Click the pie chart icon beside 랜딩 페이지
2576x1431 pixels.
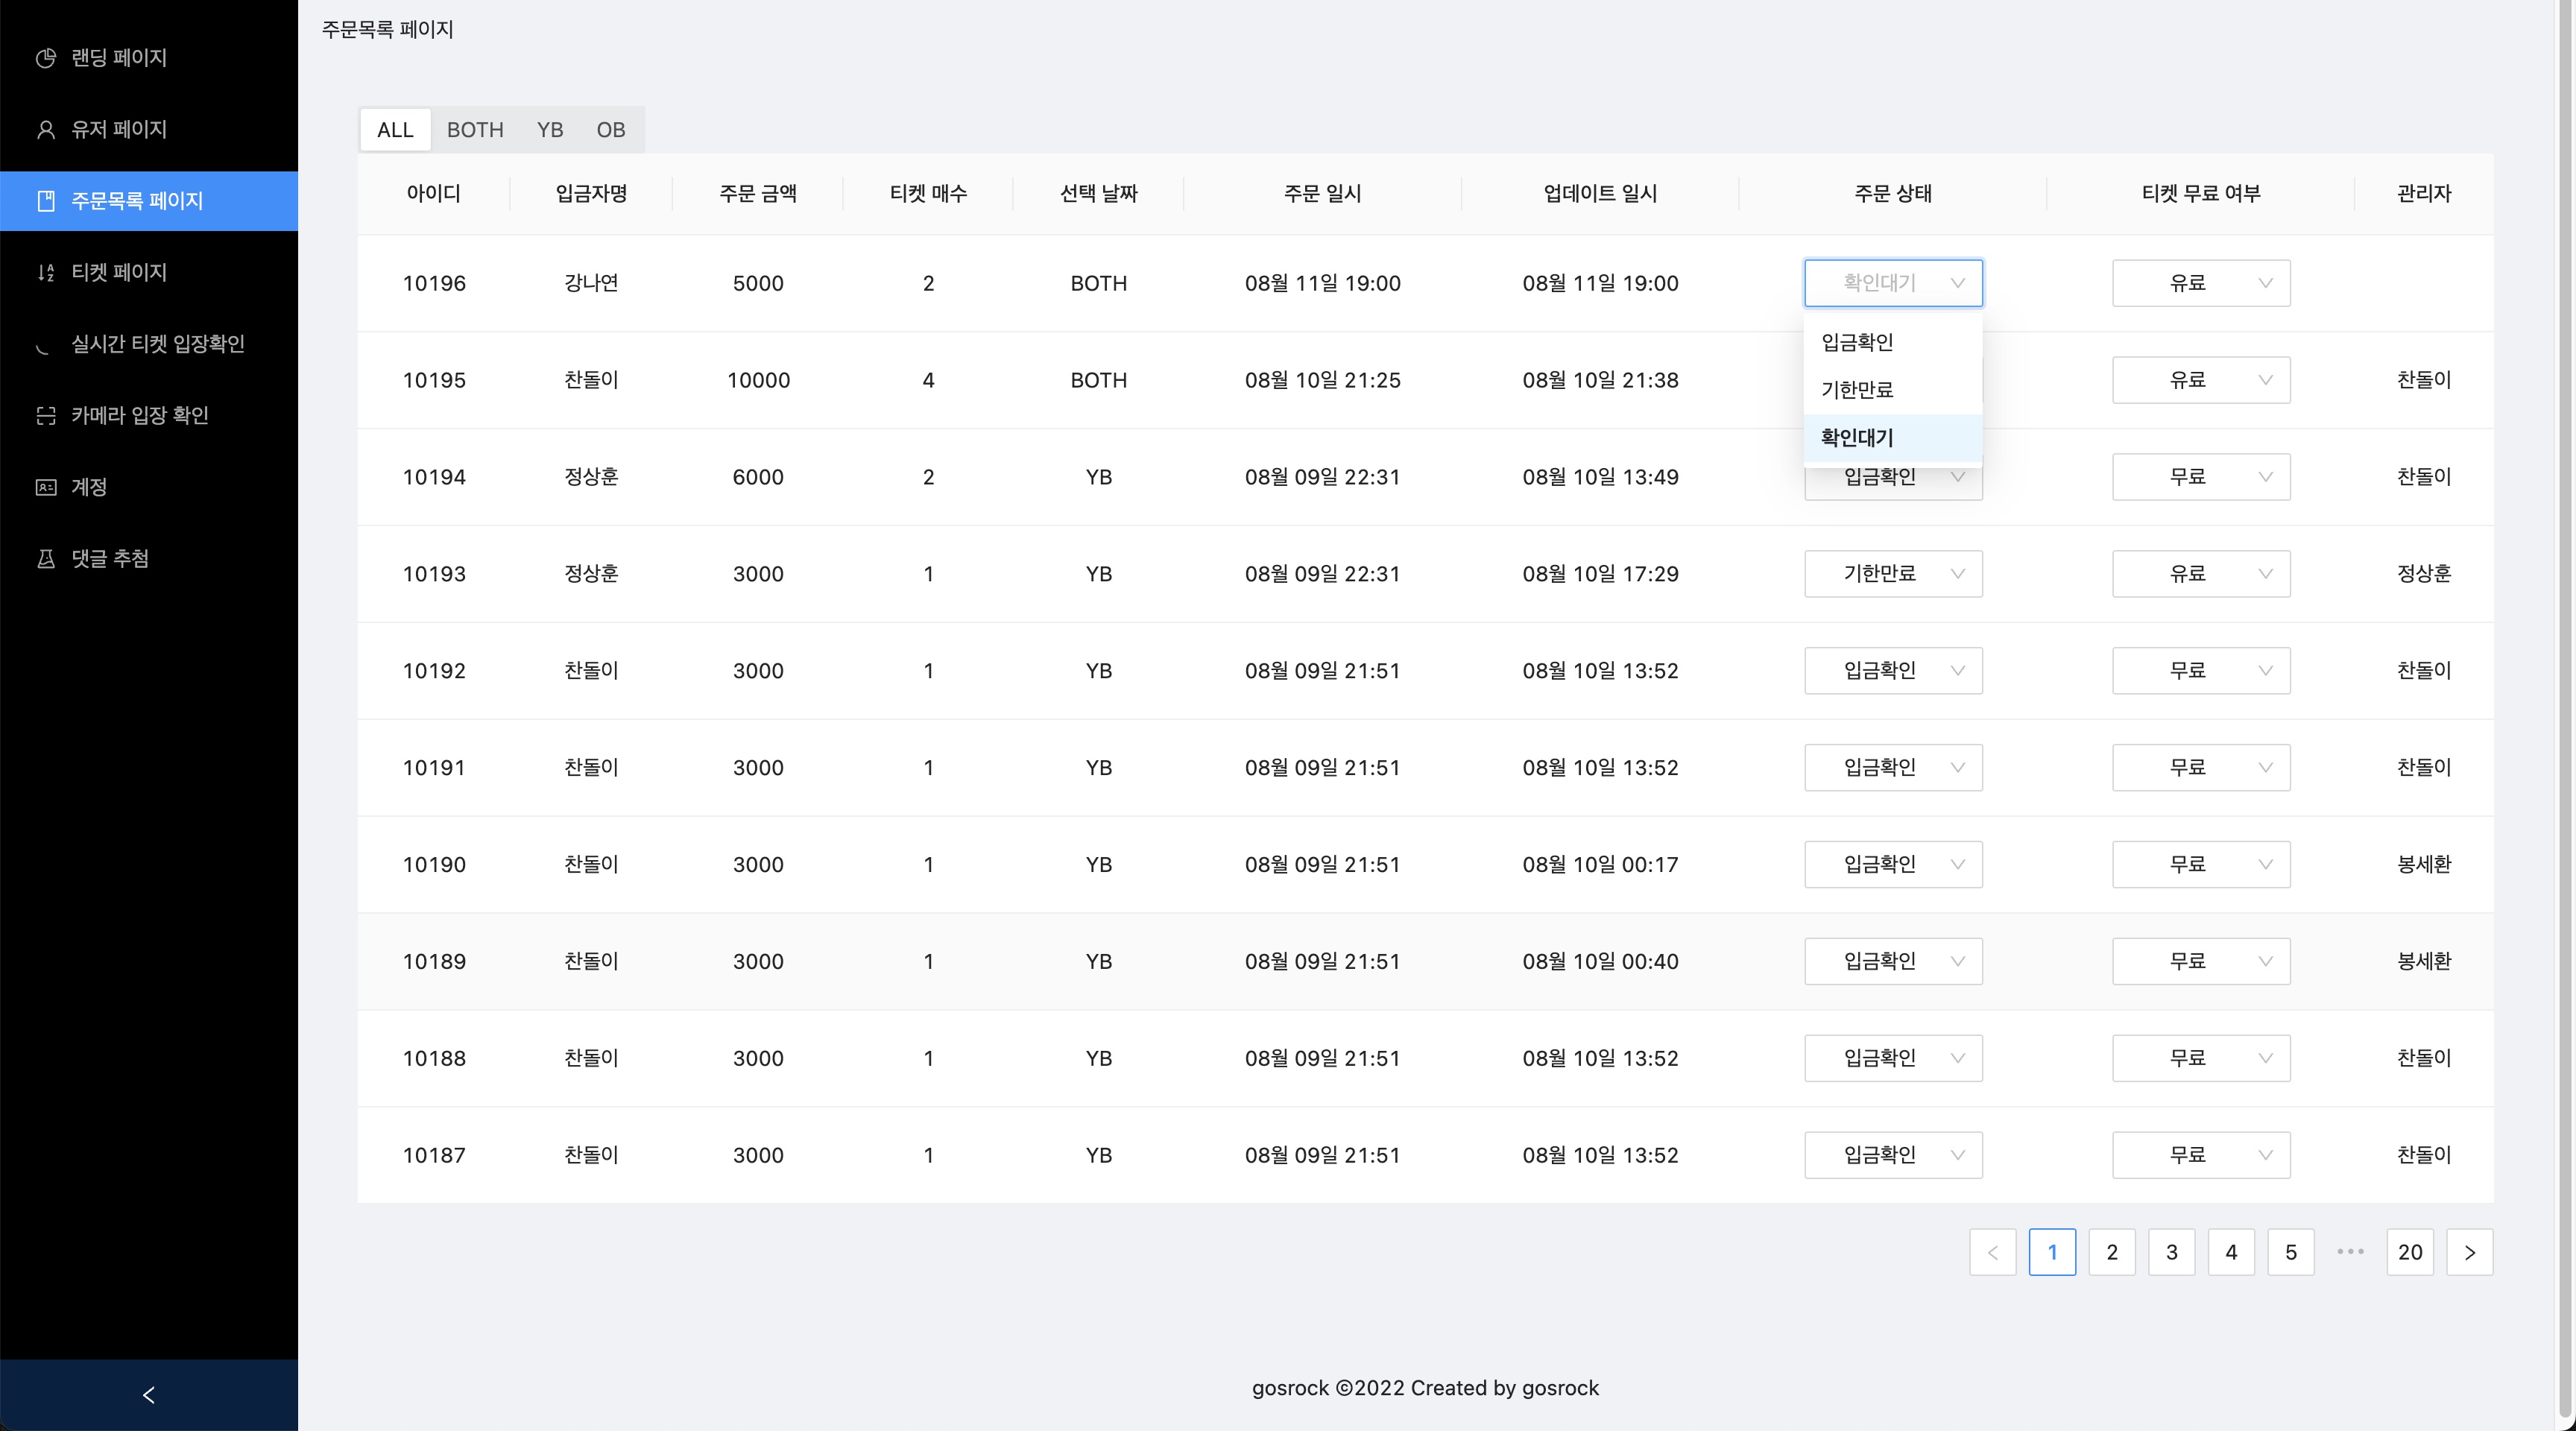click(46, 58)
